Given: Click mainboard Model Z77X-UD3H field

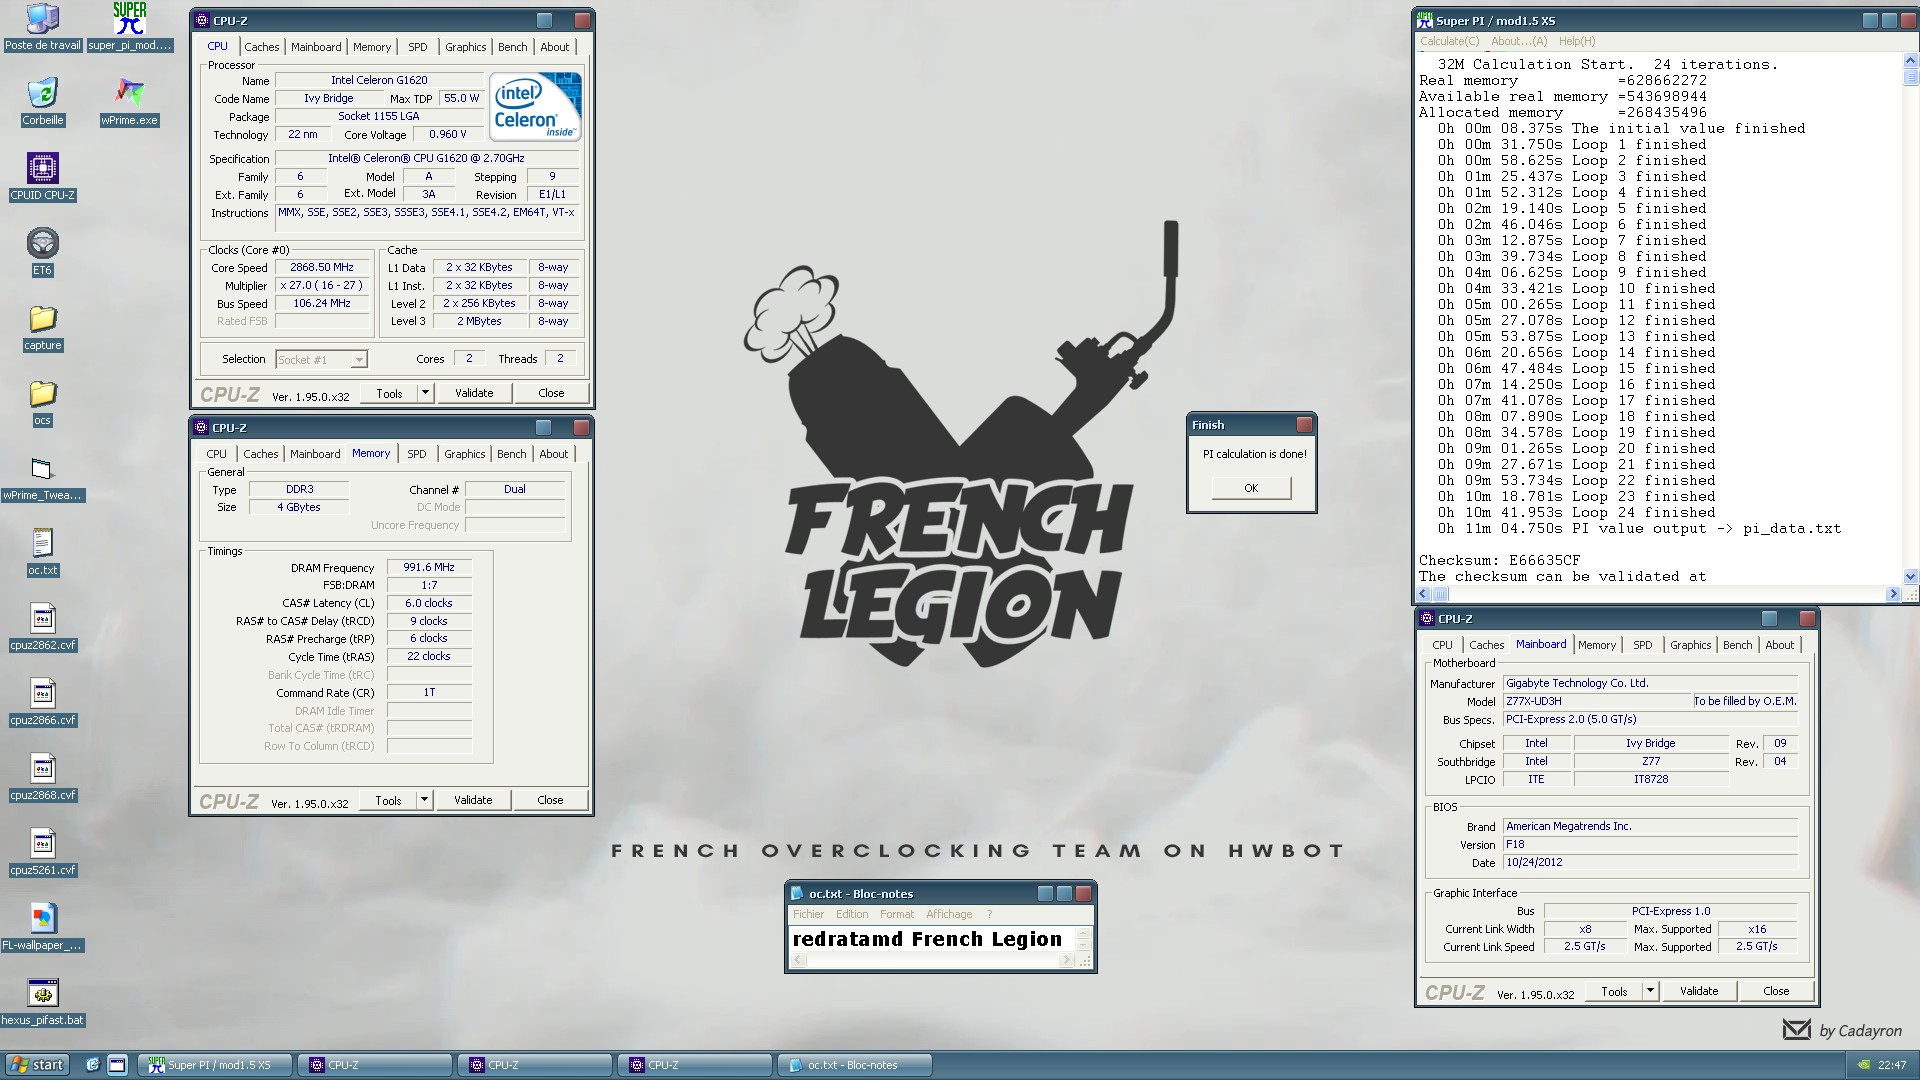Looking at the screenshot, I should click(x=1597, y=702).
